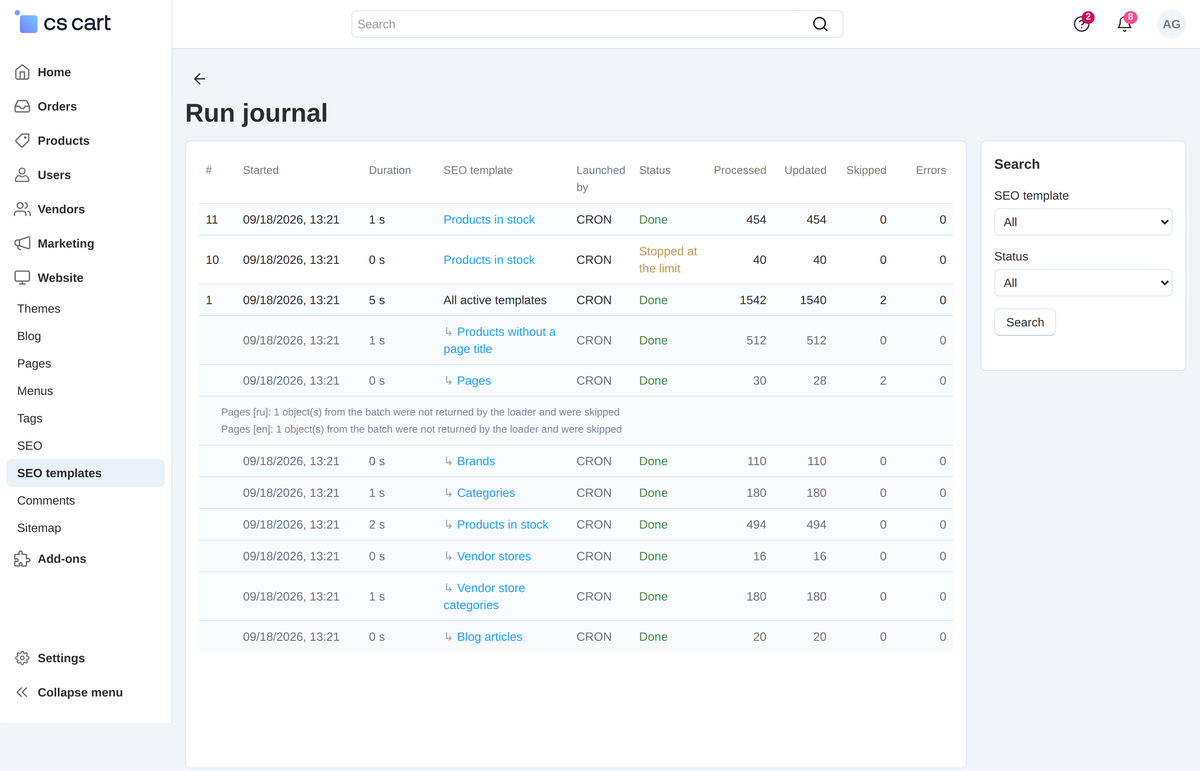The image size is (1200, 771).
Task: Open Products in stock link in run 11
Action: (x=489, y=220)
